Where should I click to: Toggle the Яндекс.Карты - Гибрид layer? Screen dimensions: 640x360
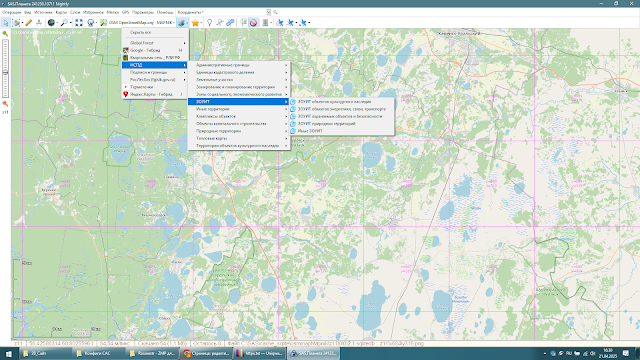point(155,94)
